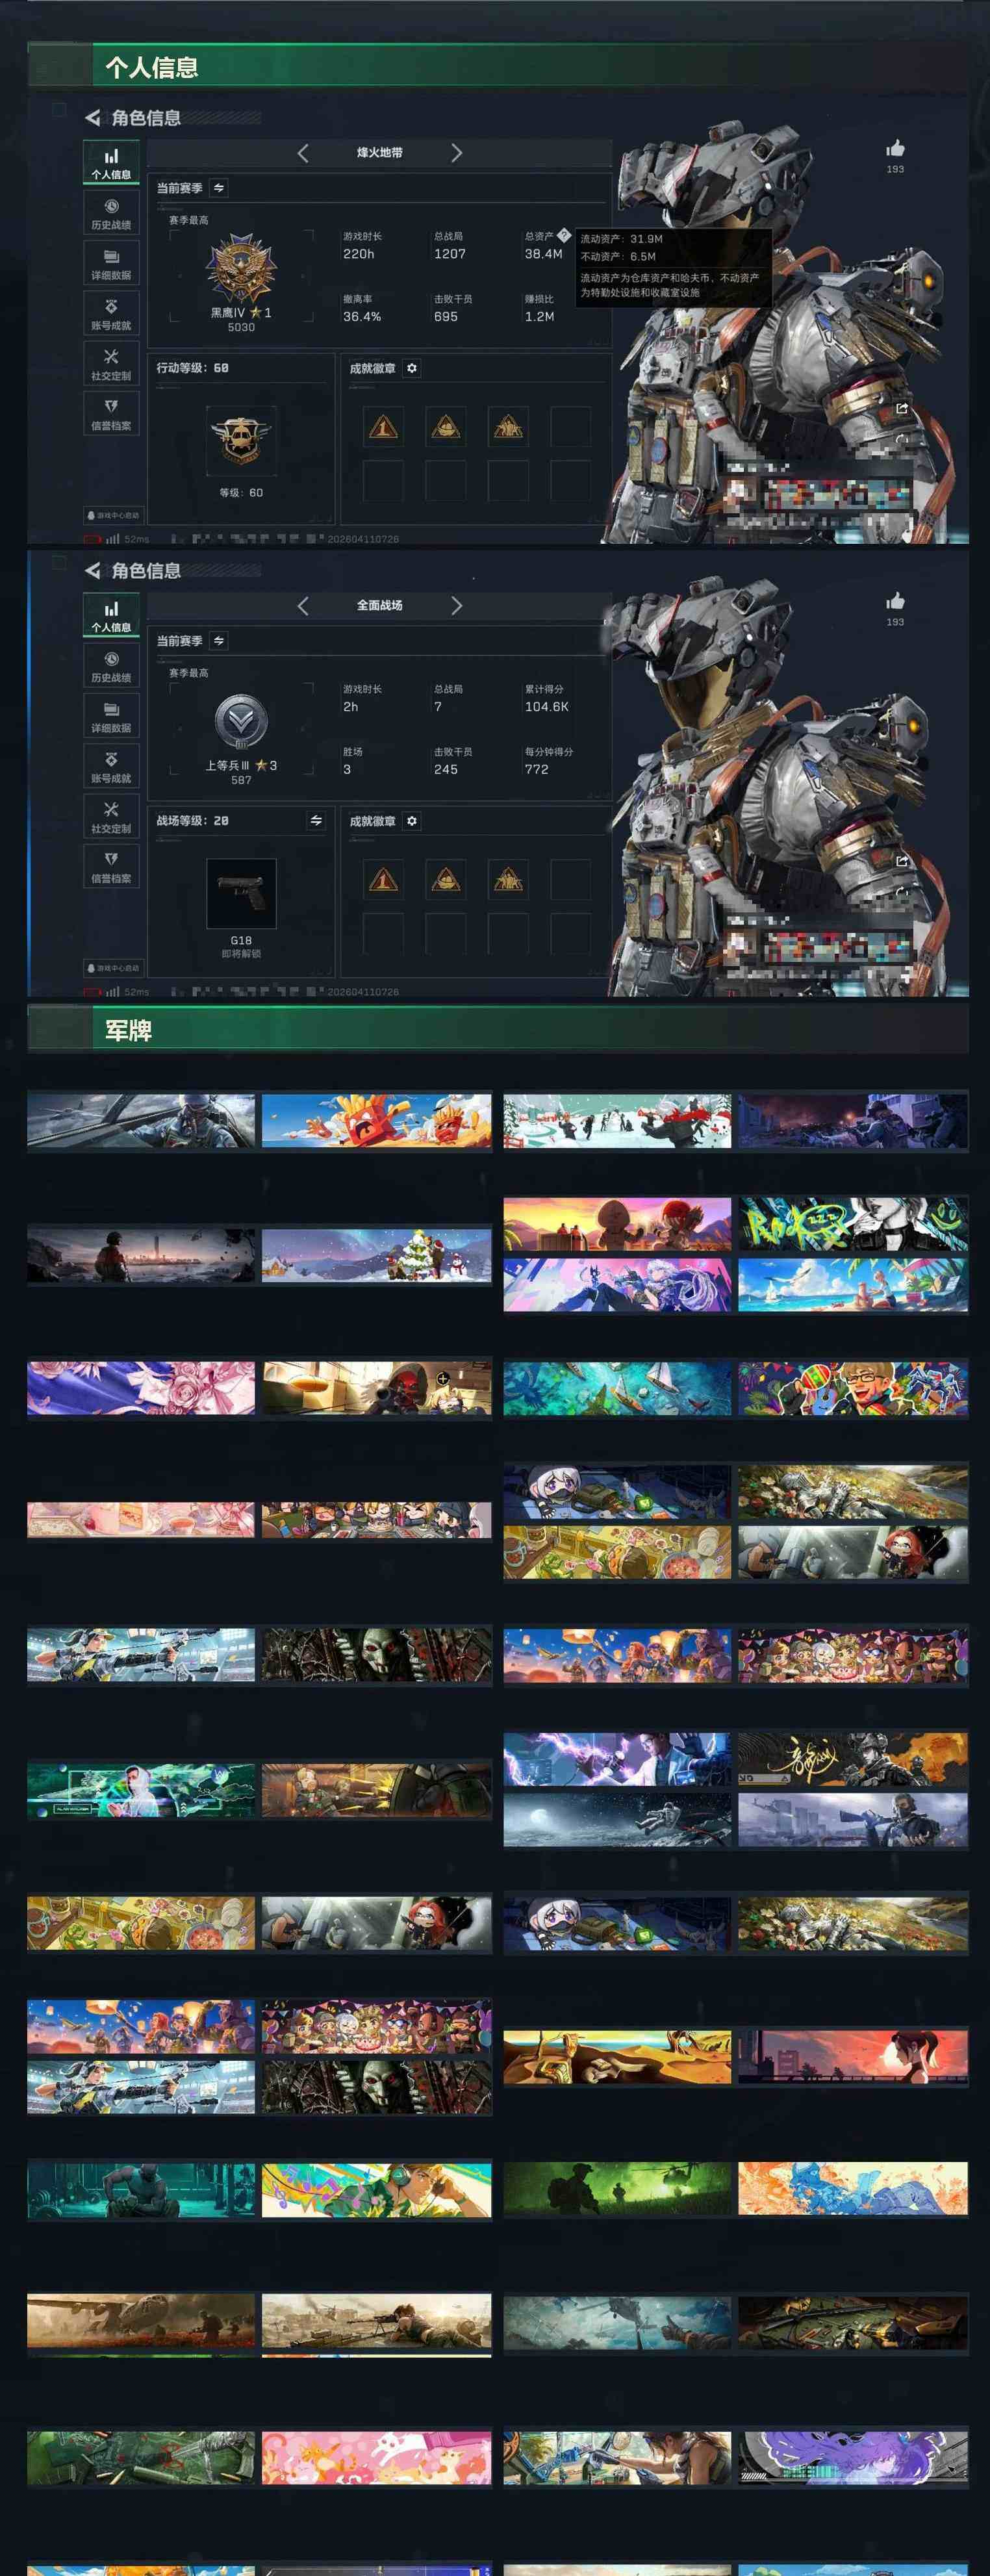Select the 黑鹰IV rank emblem
The width and height of the screenshot is (990, 2576).
click(x=240, y=268)
